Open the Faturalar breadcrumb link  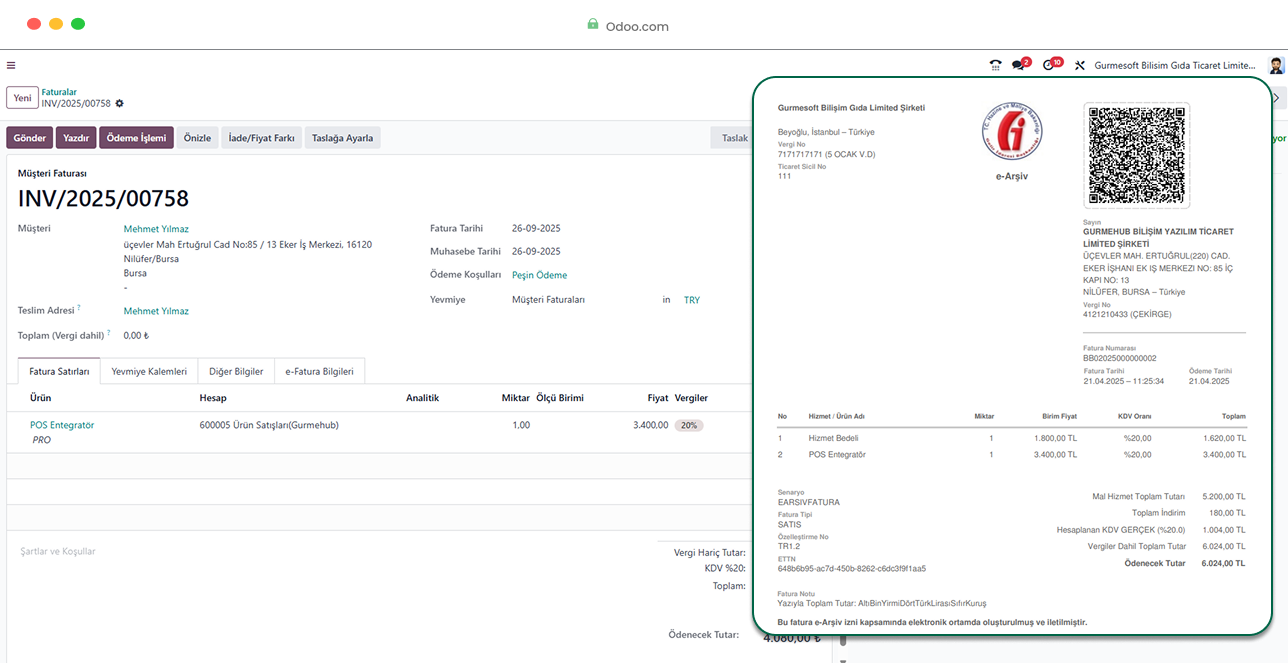coord(59,92)
